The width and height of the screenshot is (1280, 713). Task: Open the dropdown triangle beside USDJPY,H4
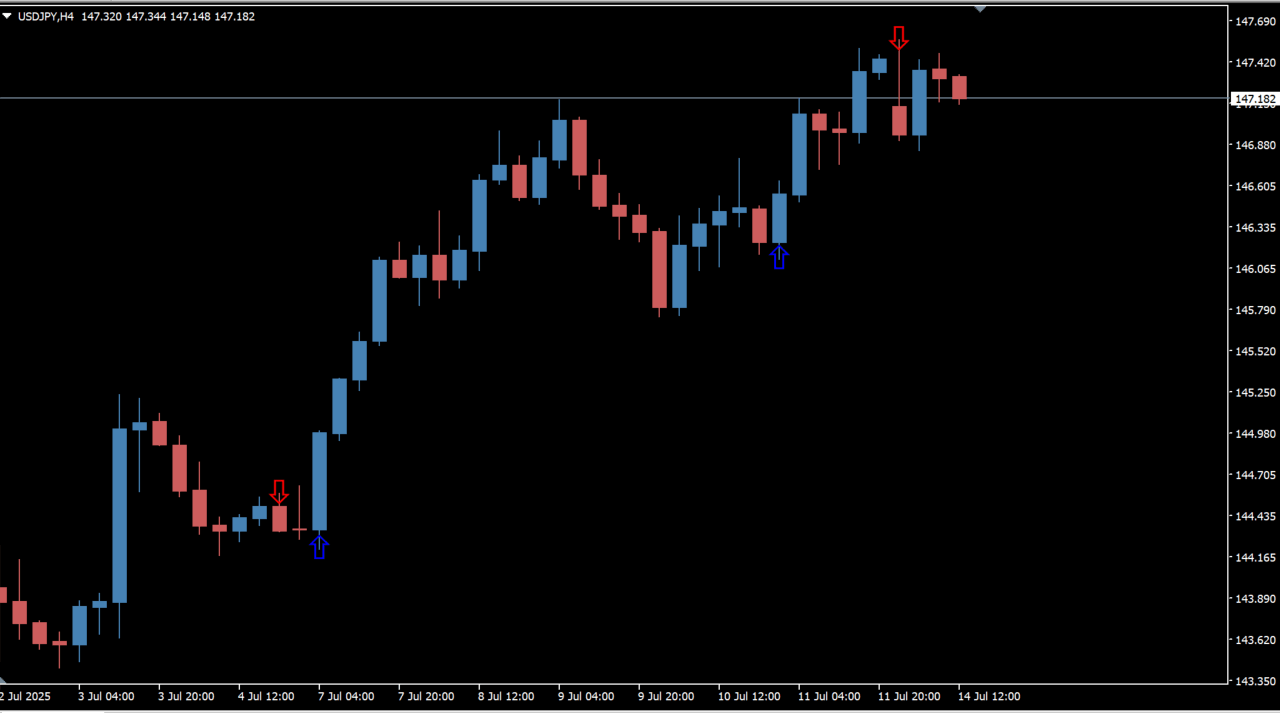[7, 16]
